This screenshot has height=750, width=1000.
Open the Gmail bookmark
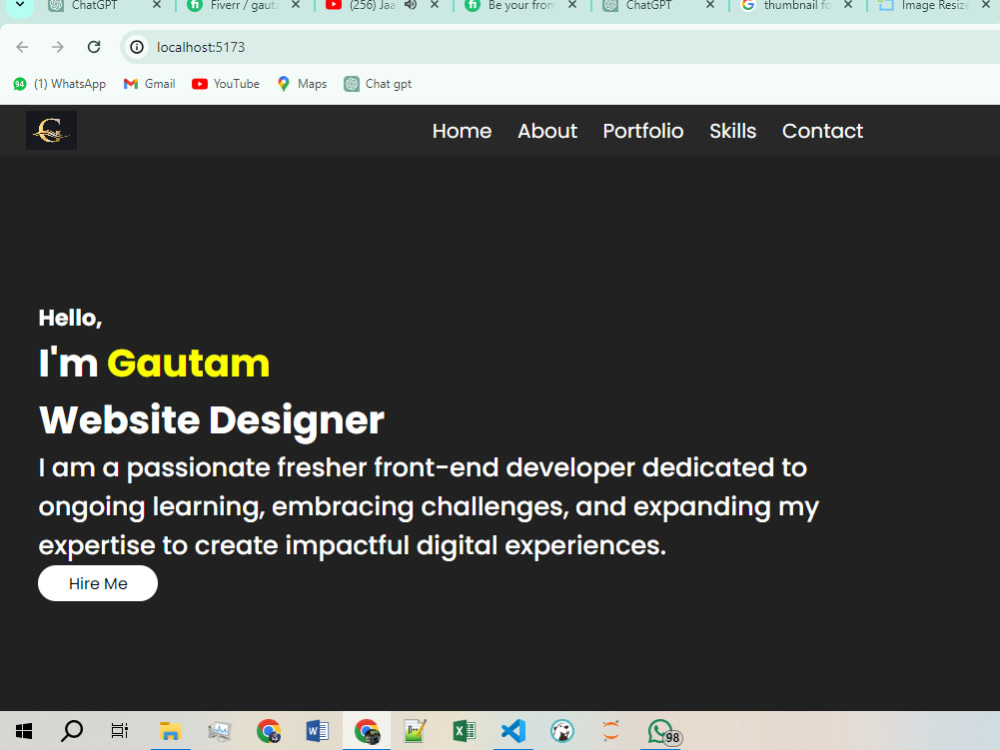click(149, 84)
